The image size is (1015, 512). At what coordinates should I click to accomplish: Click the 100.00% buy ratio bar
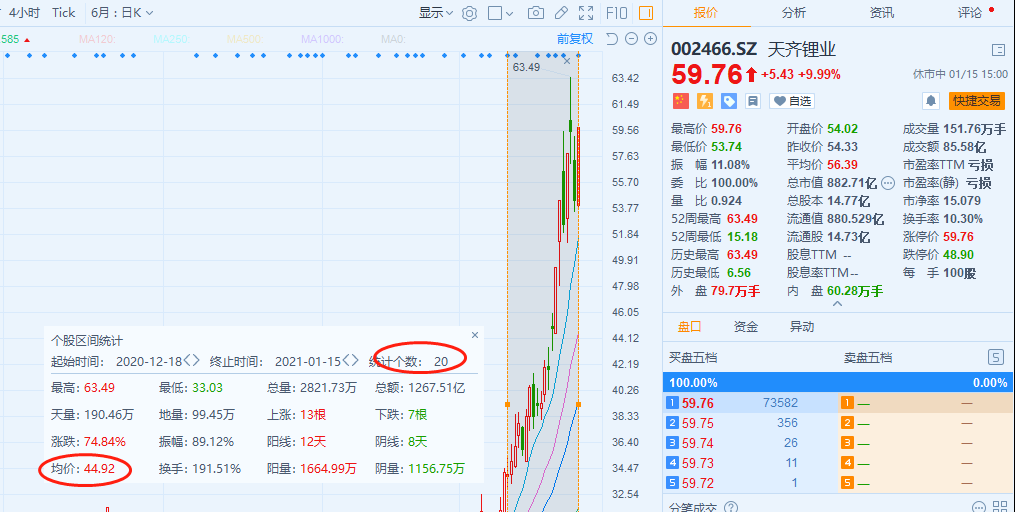pos(838,383)
